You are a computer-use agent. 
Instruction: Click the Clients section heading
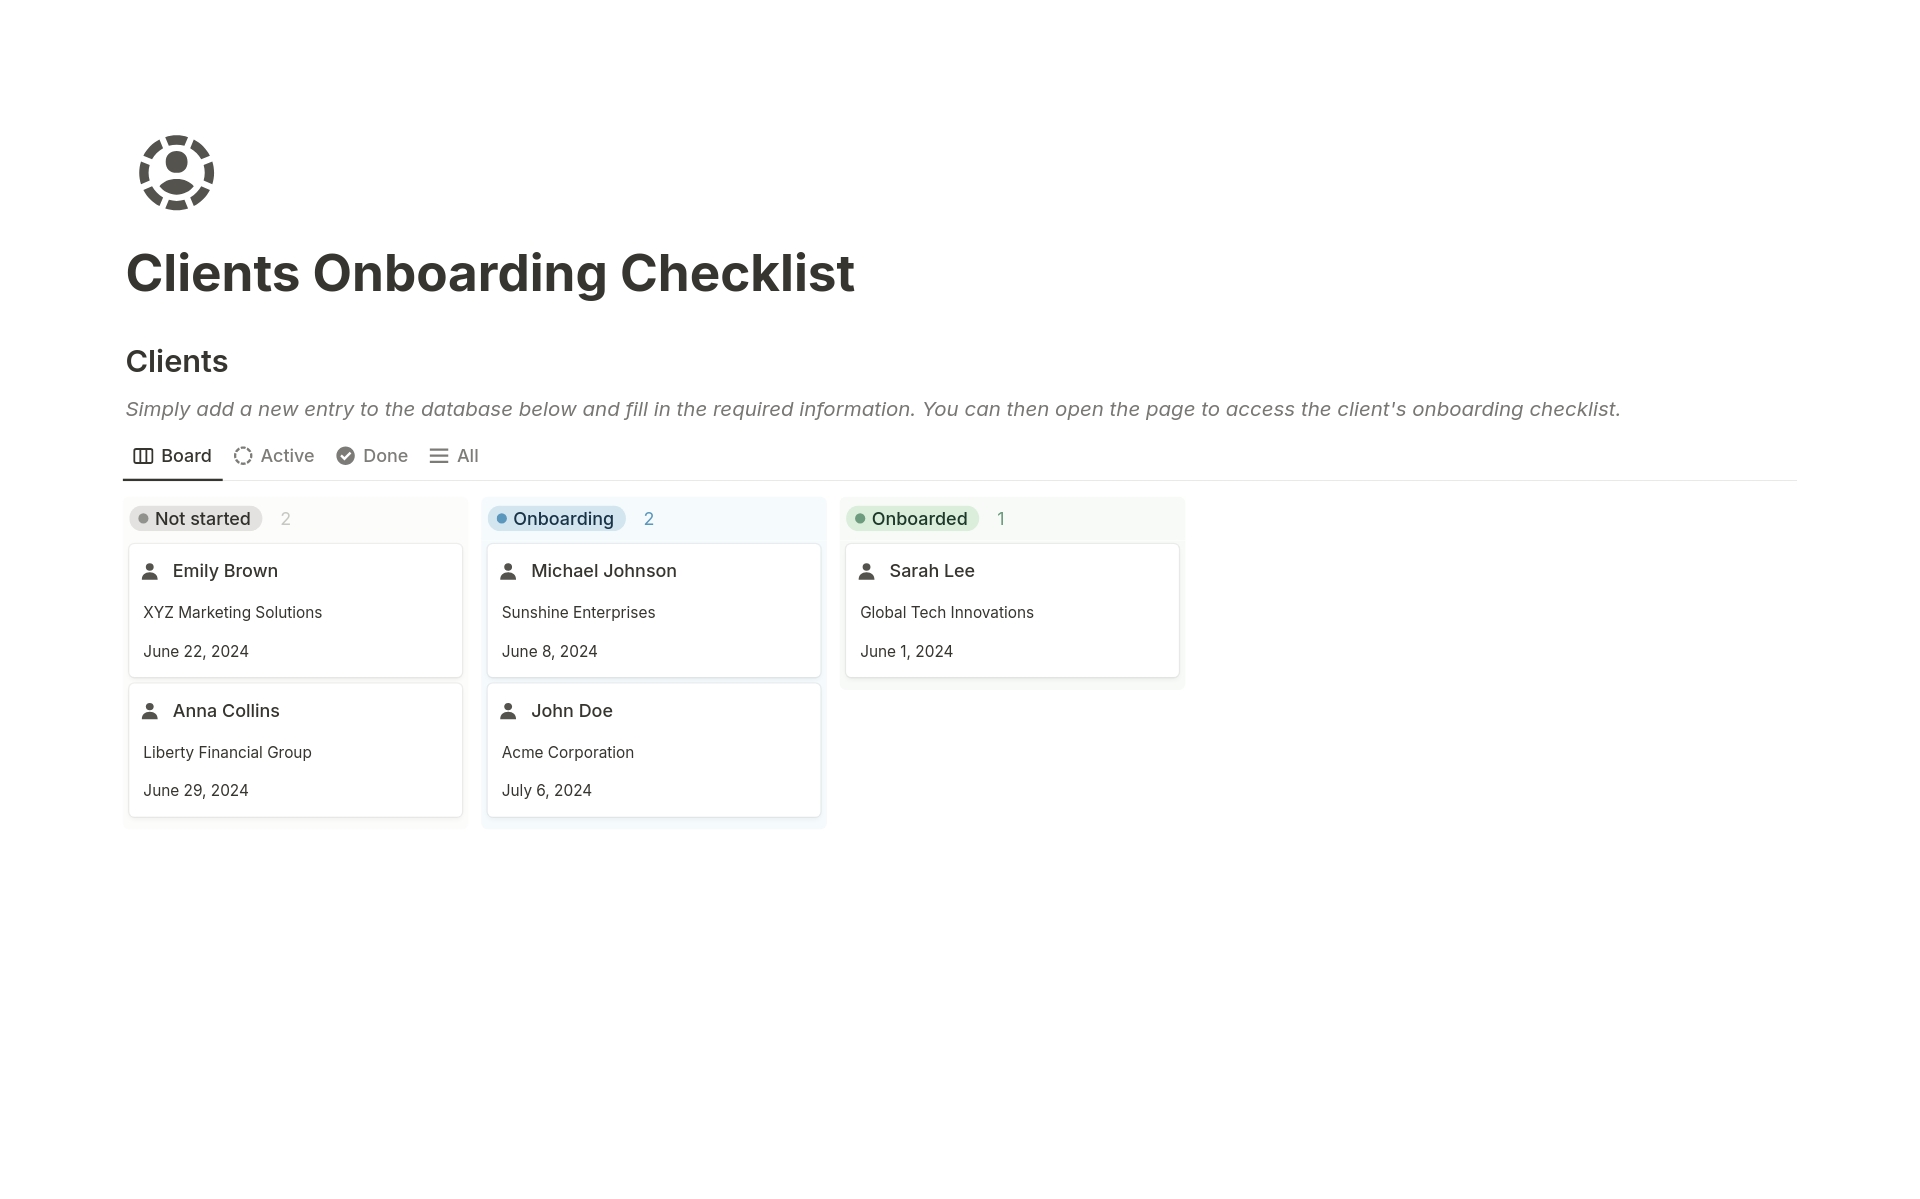177,361
